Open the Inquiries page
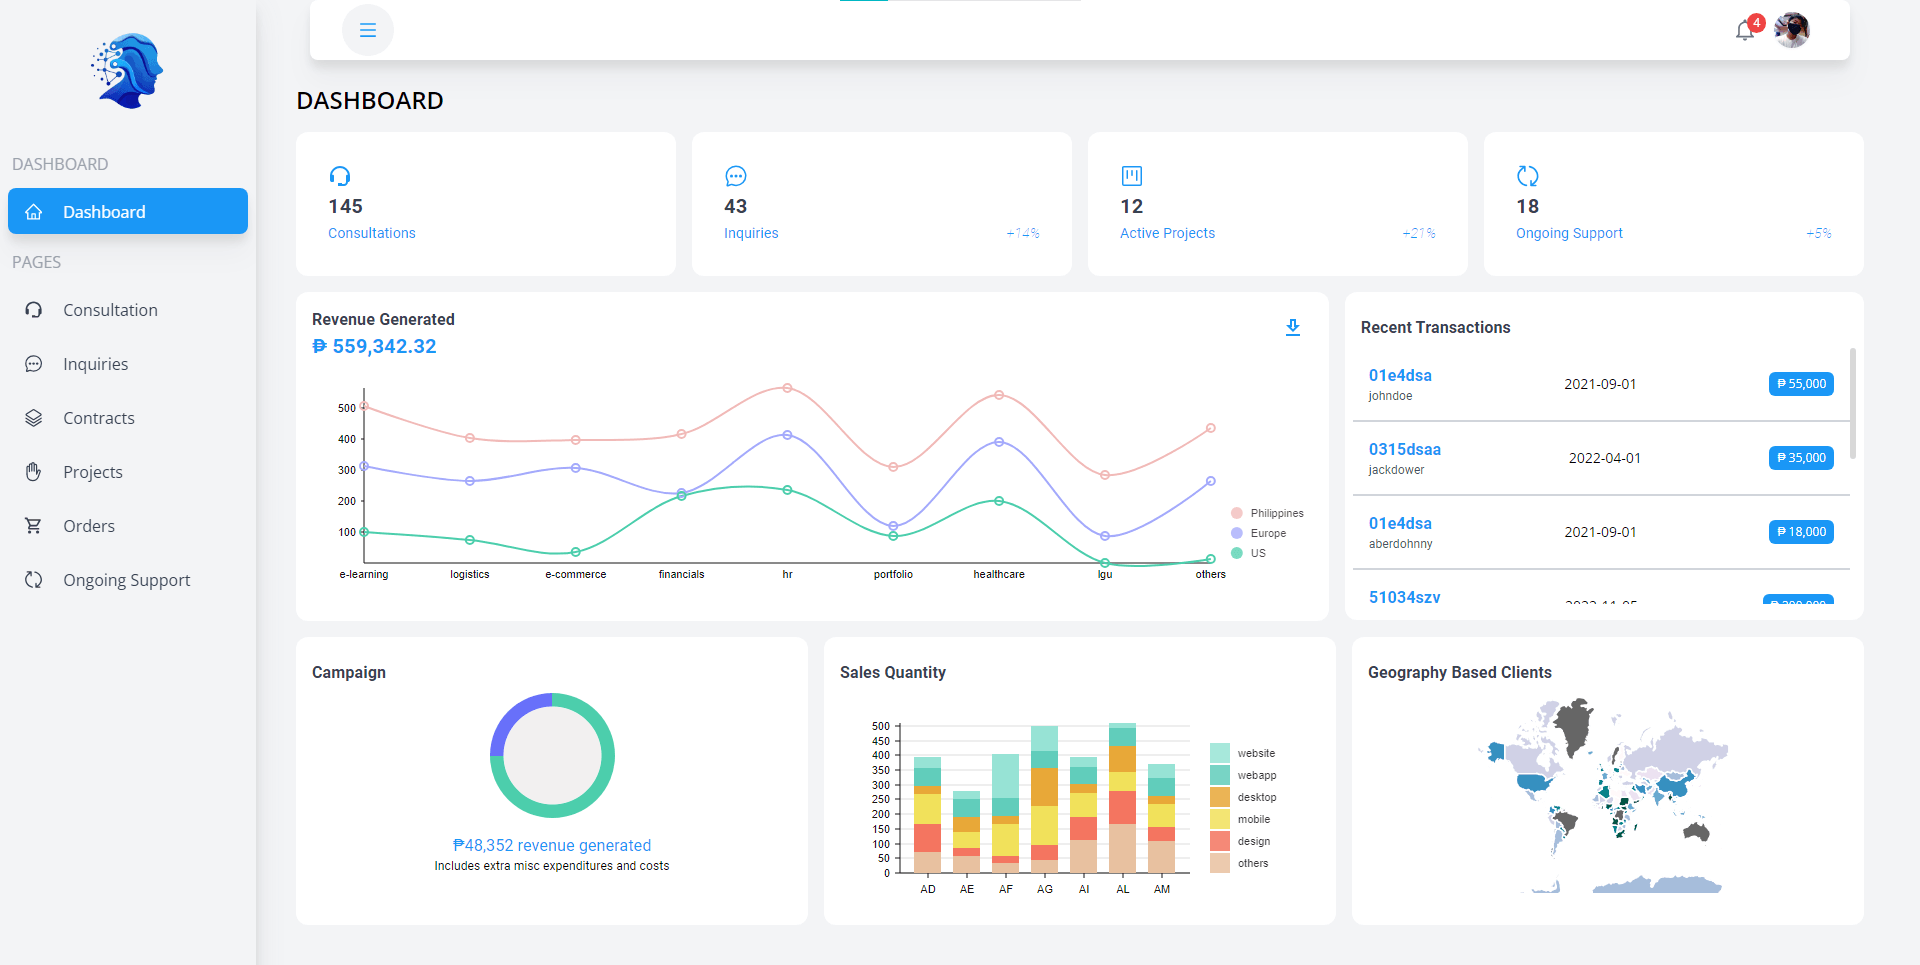The image size is (1920, 965). coord(128,364)
